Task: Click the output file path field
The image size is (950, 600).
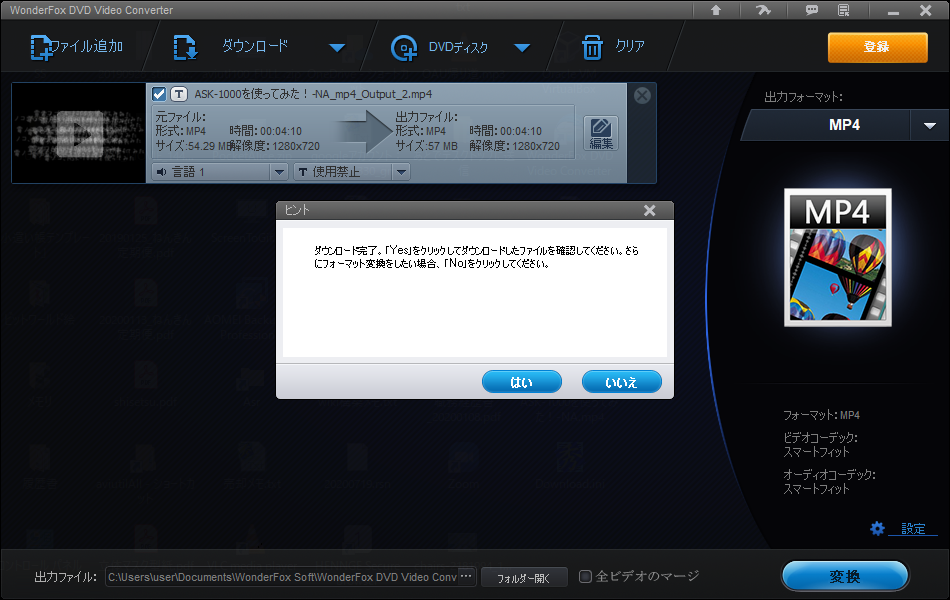Action: pos(282,577)
